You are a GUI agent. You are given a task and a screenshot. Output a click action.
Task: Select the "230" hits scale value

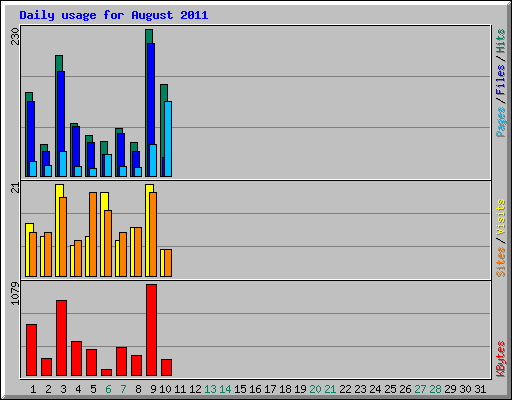tap(15, 36)
